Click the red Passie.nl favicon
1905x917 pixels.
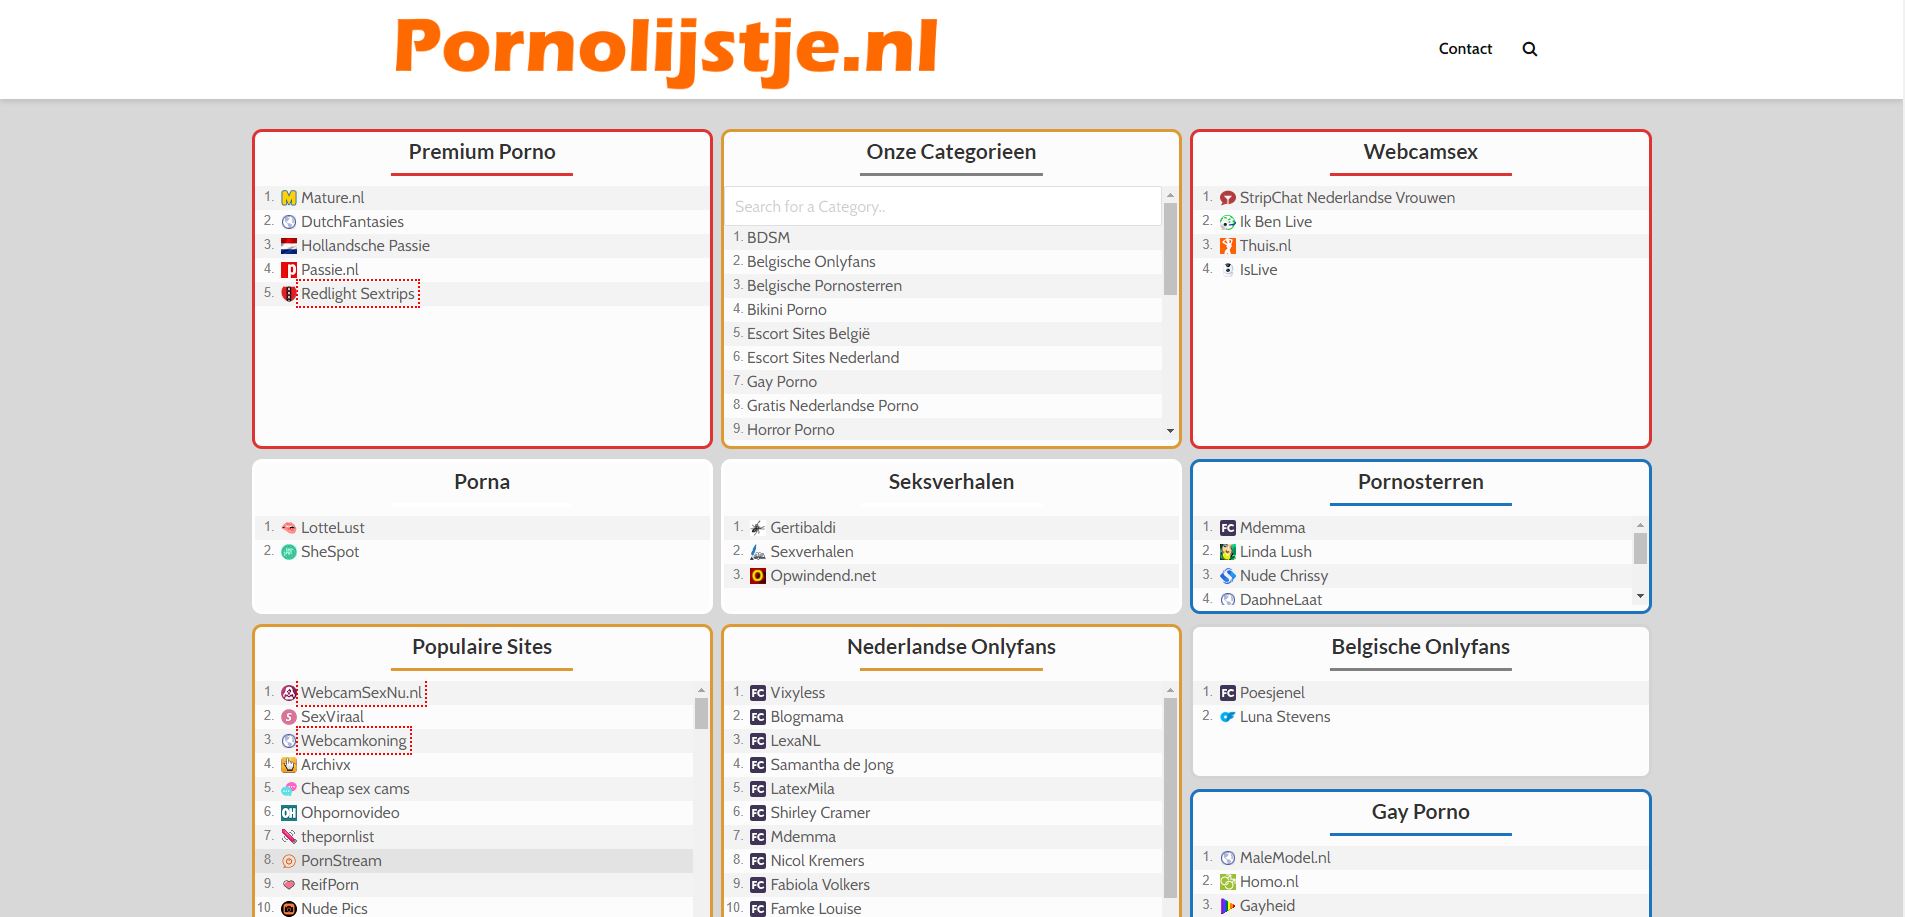(289, 270)
